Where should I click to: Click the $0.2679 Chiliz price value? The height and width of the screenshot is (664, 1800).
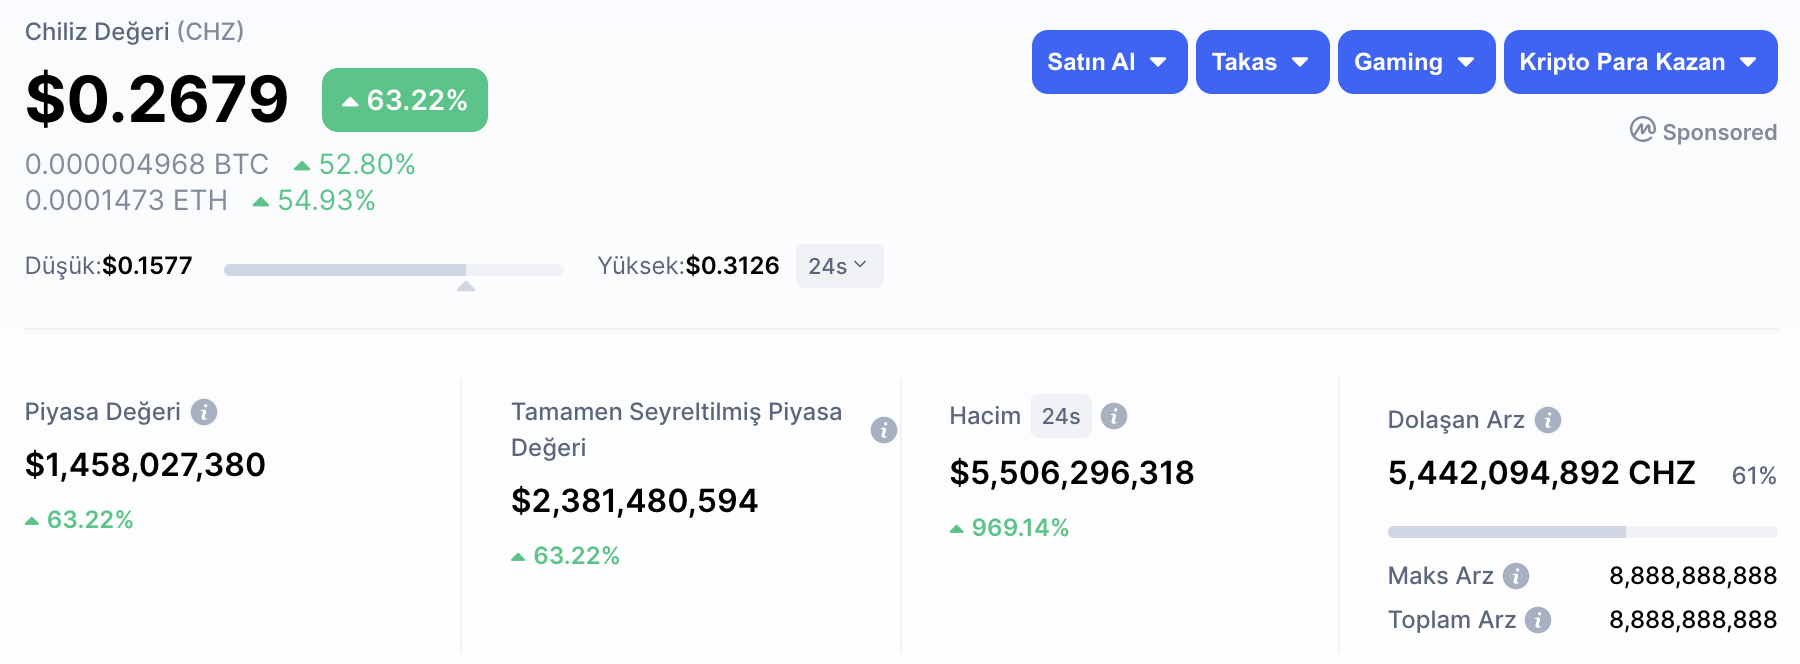(157, 99)
